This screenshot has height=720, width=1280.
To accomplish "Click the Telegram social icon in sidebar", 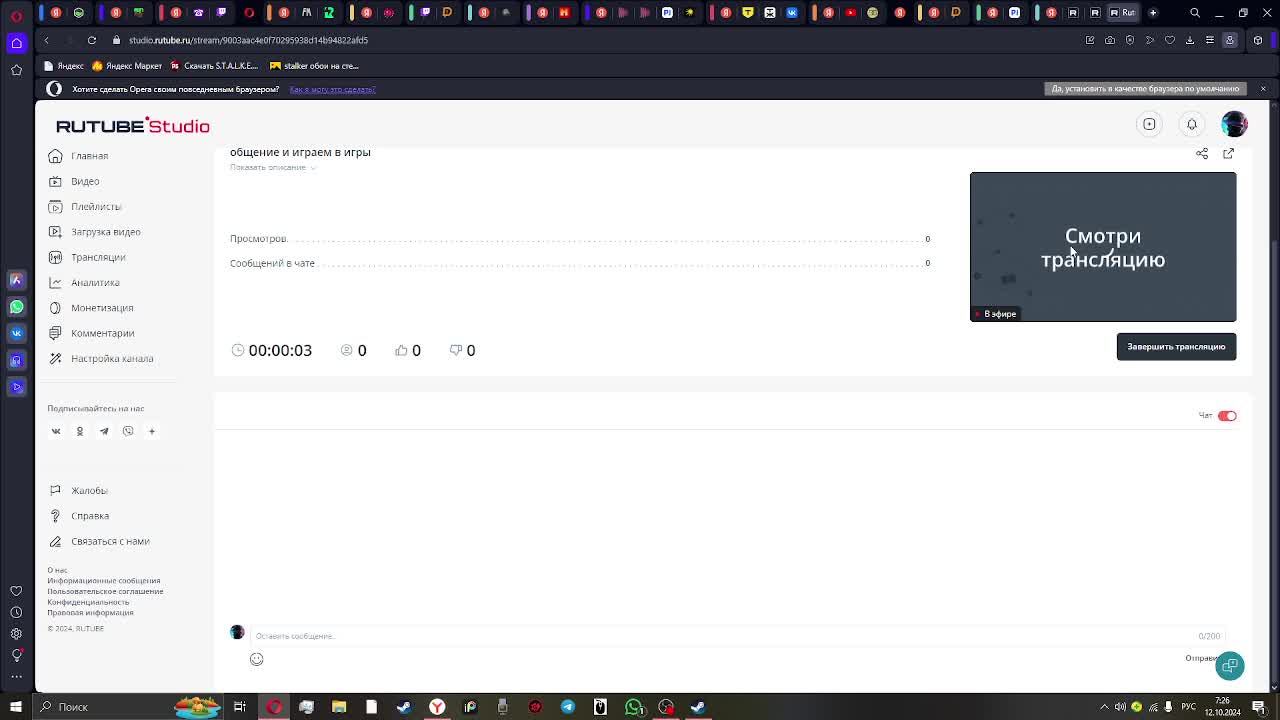I will click(x=104, y=431).
